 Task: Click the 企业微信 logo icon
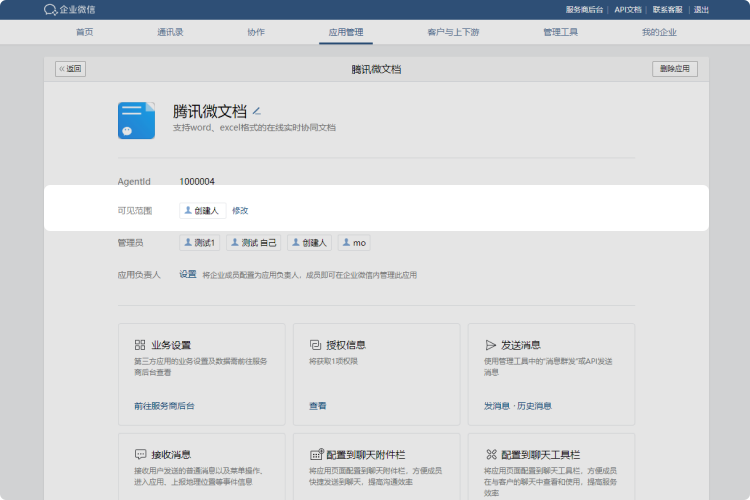pos(50,10)
